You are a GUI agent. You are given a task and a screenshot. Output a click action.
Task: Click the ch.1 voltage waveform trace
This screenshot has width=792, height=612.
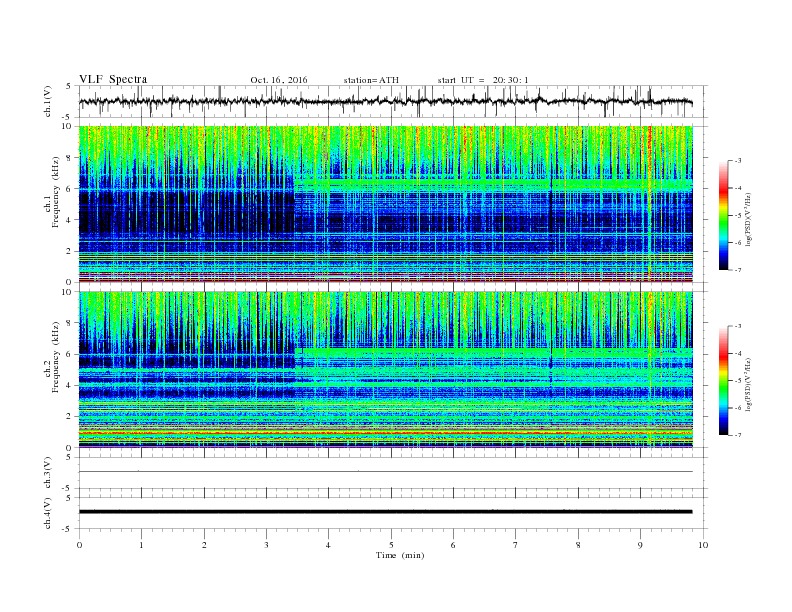tap(386, 102)
